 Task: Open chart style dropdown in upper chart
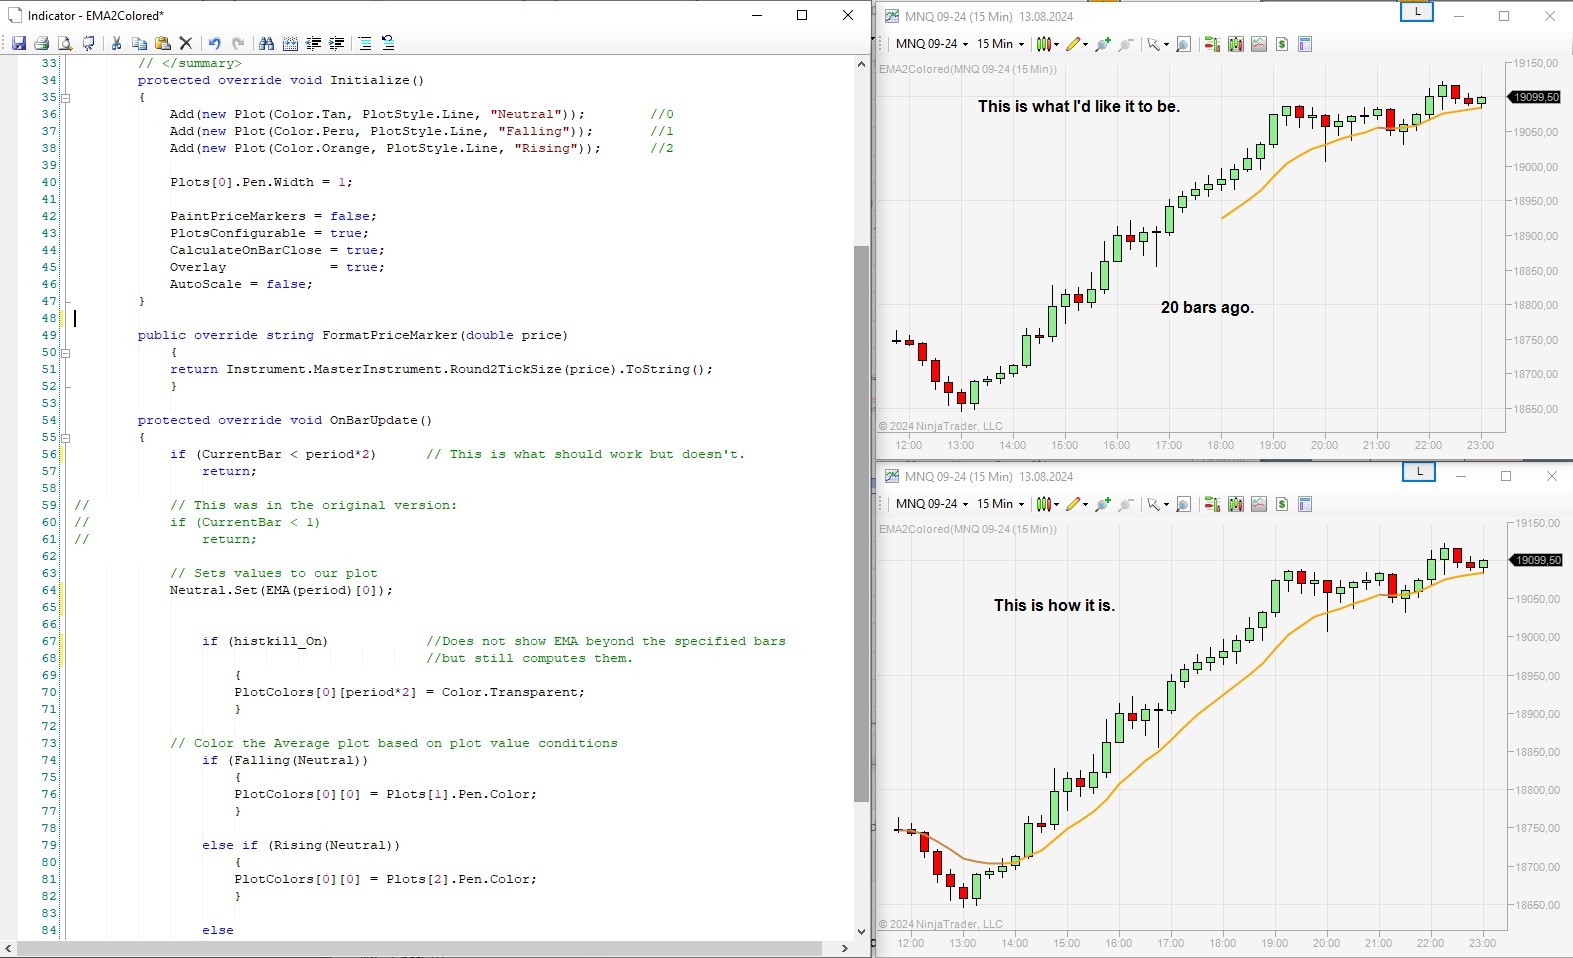click(x=1047, y=44)
